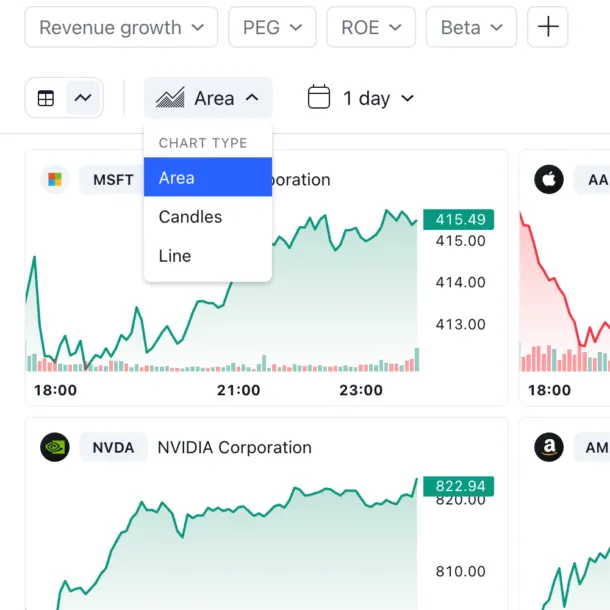This screenshot has width=610, height=610.
Task: Click the NVIDIA logo icon
Action: pos(55,447)
